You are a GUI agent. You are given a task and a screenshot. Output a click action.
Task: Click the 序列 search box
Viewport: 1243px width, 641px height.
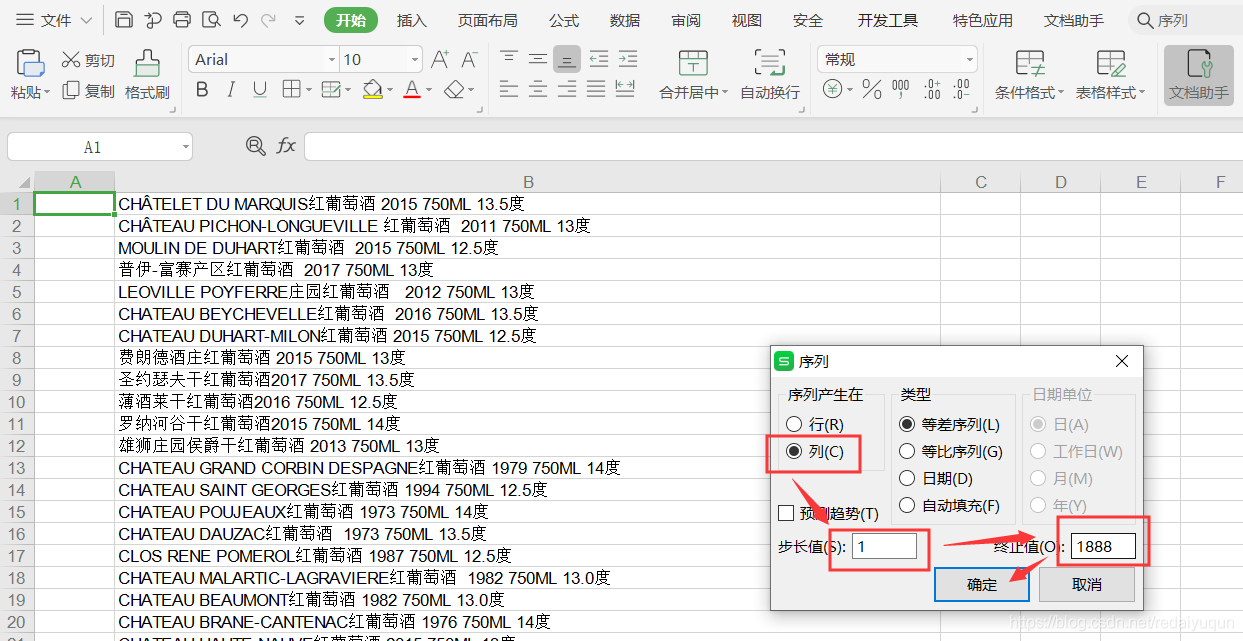[1188, 20]
